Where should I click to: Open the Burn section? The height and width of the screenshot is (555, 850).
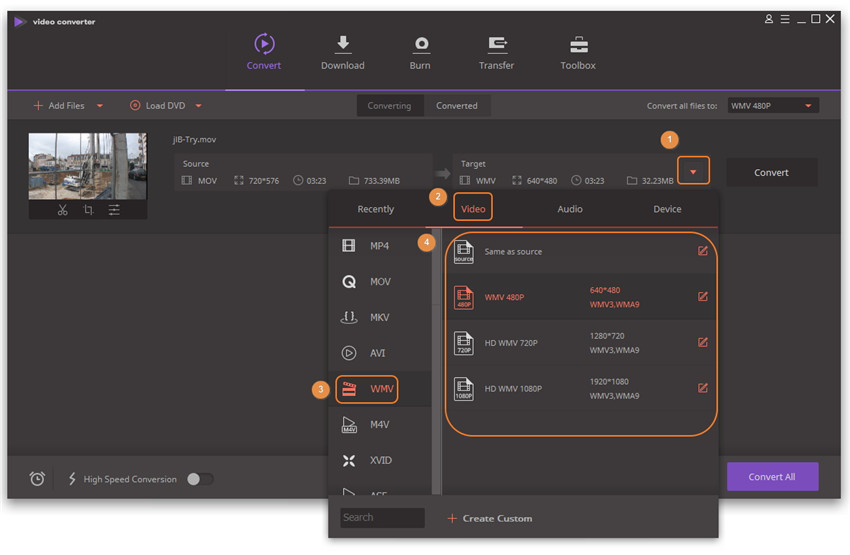pos(420,52)
